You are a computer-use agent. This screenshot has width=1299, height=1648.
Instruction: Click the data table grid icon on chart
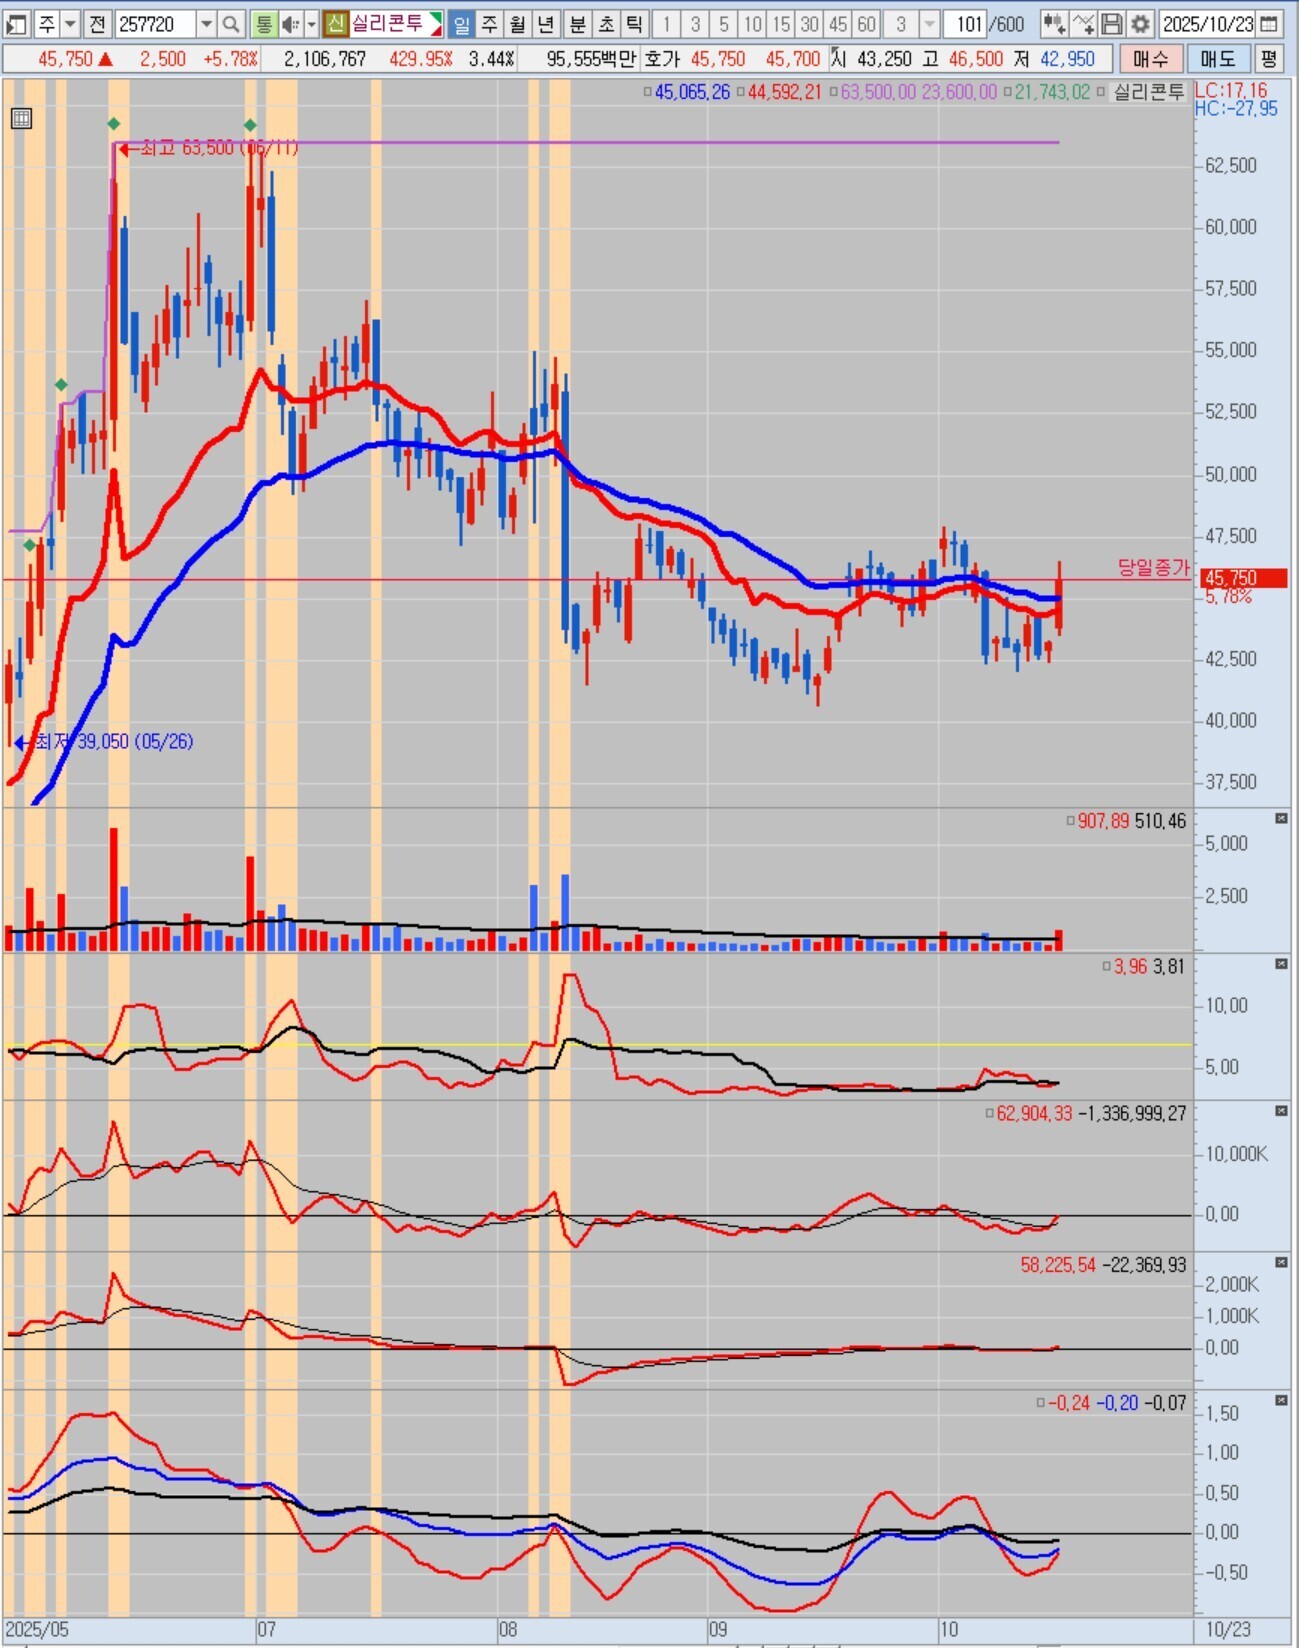[x=21, y=119]
